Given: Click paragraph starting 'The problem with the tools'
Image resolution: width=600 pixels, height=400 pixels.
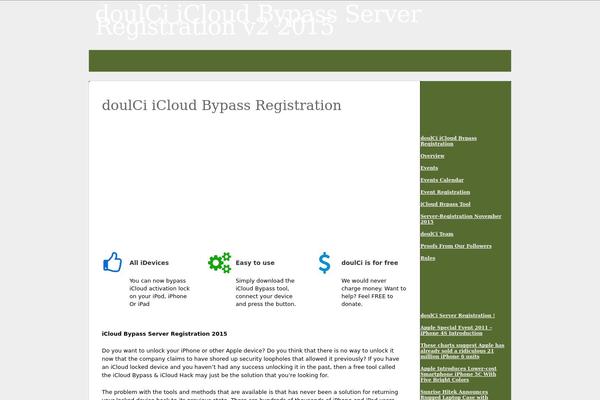Looking at the screenshot, I should coord(250,394).
